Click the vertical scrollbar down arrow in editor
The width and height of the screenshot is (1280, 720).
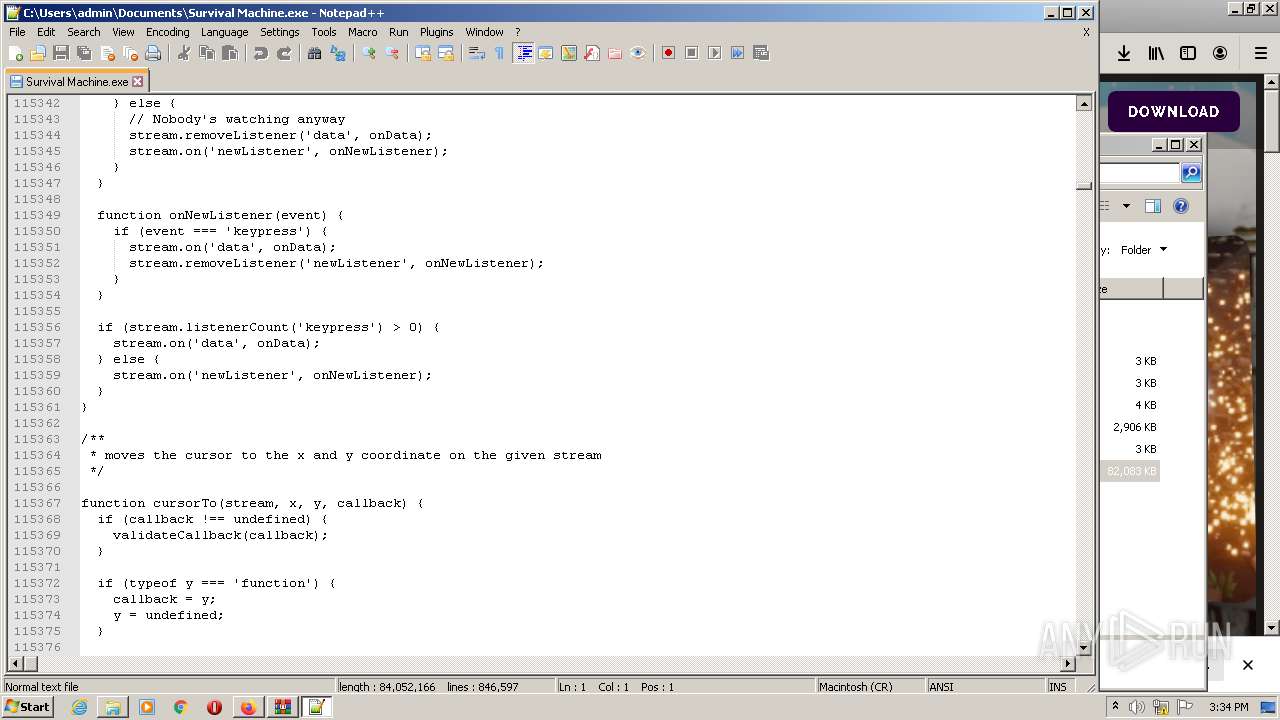1084,647
